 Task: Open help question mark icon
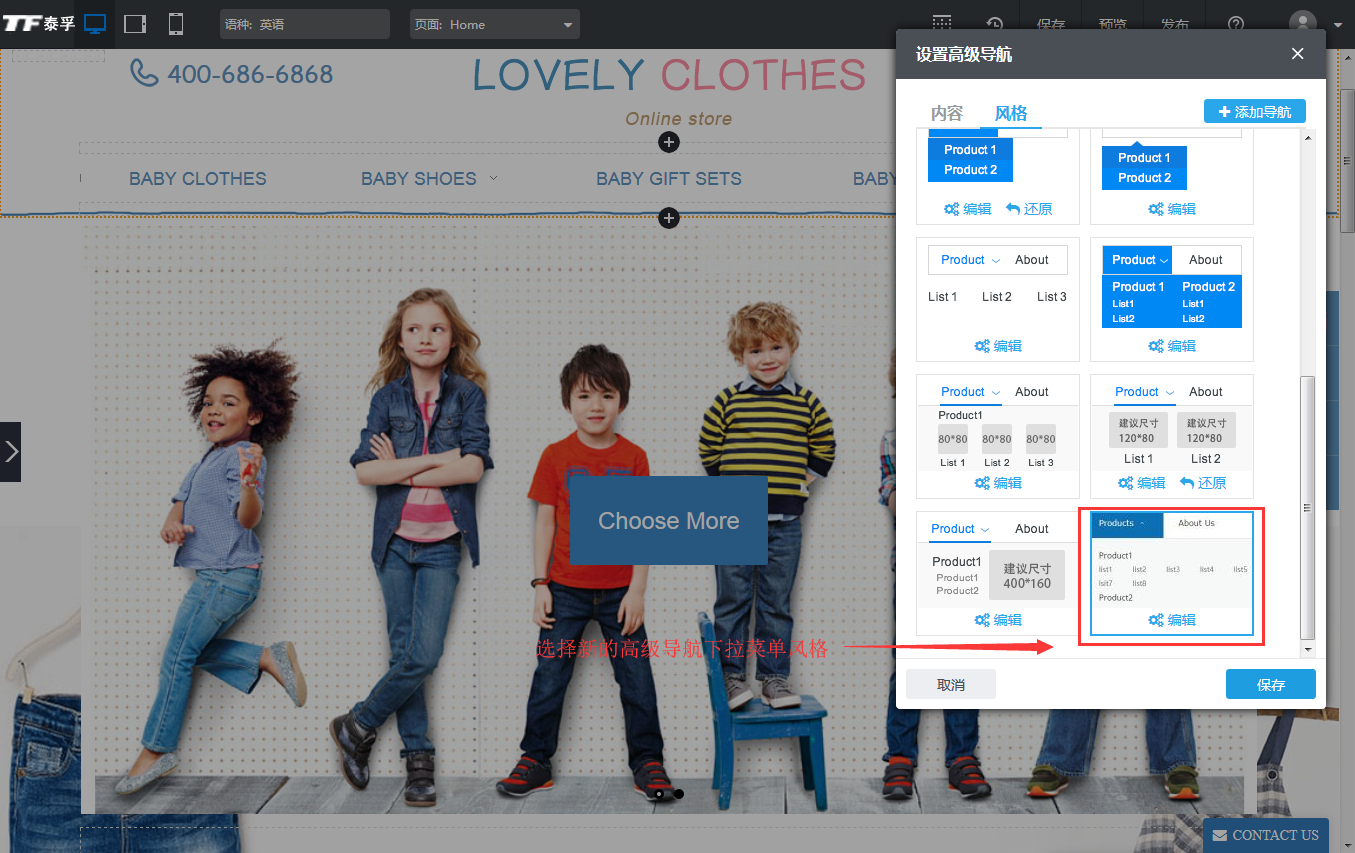tap(1237, 24)
